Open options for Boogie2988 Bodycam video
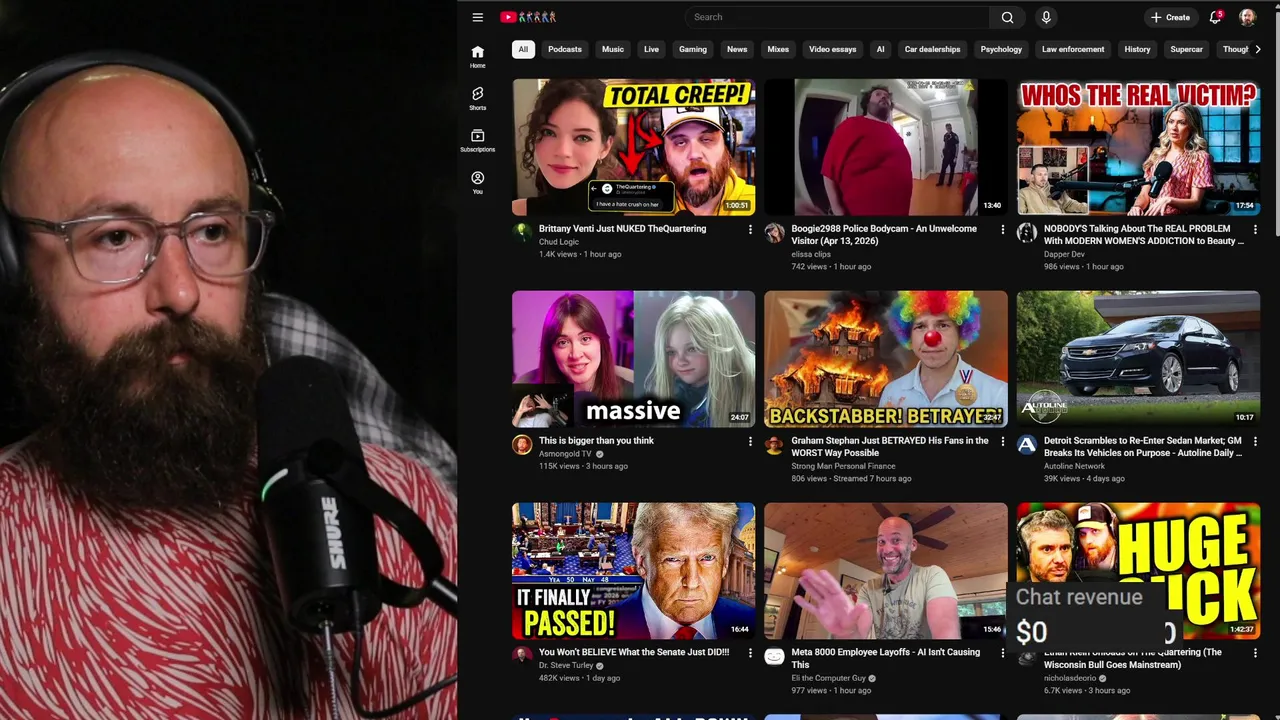Screen dimensions: 1280x720 tap(1003, 229)
